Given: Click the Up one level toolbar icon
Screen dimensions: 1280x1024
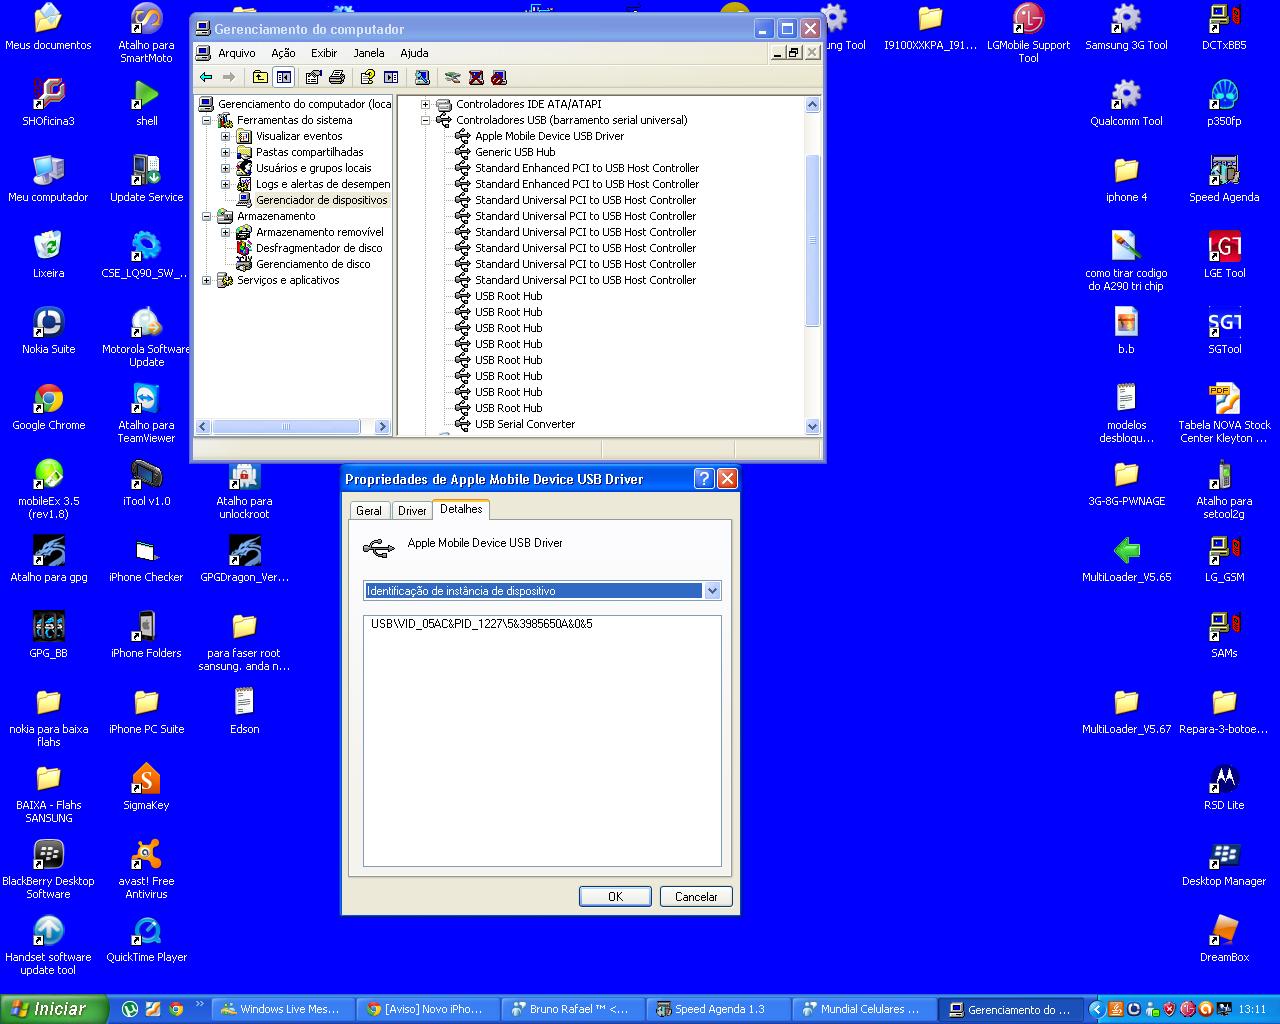Looking at the screenshot, I should [260, 78].
